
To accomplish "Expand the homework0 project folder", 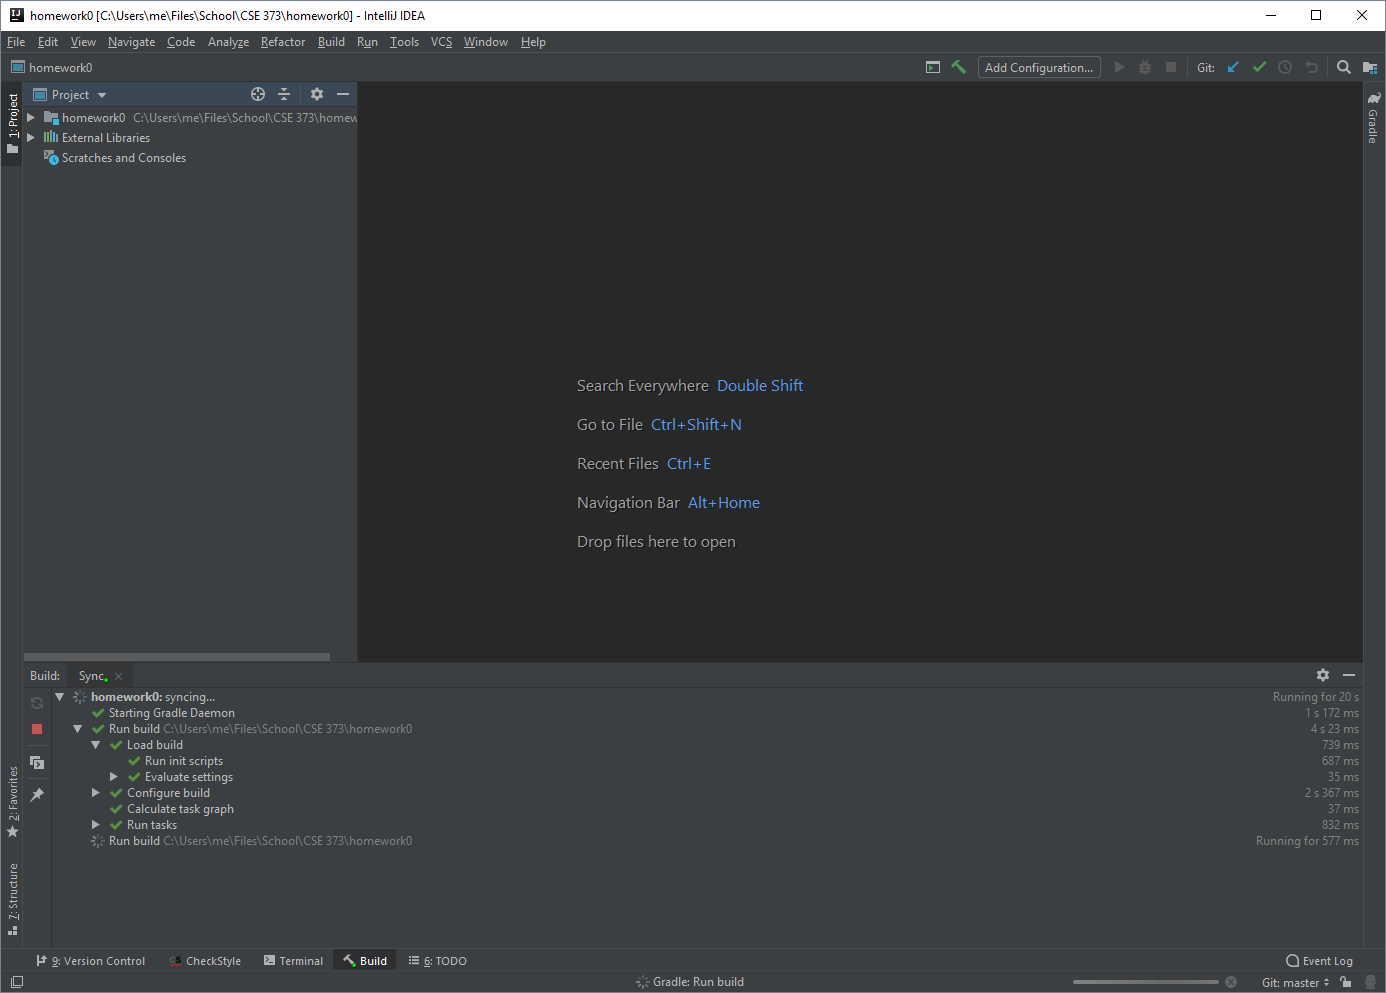I will (31, 117).
